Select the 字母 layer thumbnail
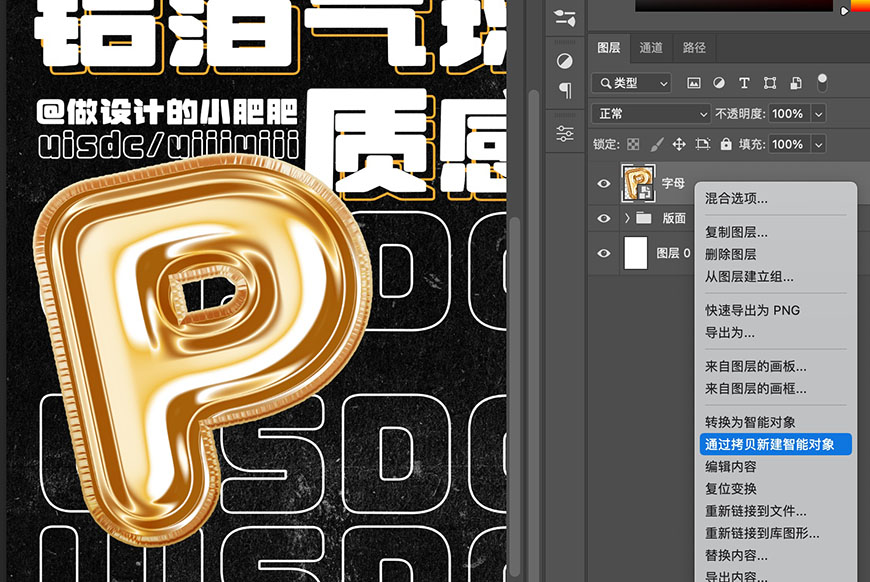Screen dimensions: 870x582 coord(638,183)
